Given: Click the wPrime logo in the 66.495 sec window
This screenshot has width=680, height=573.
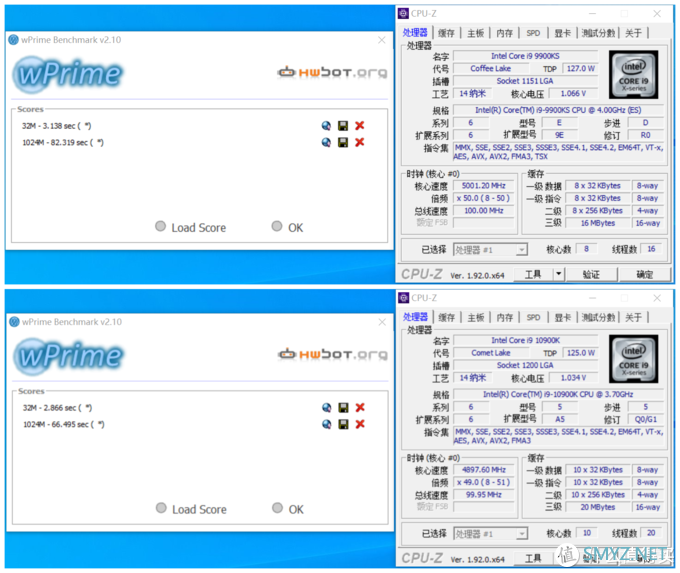Looking at the screenshot, I should (x=69, y=356).
